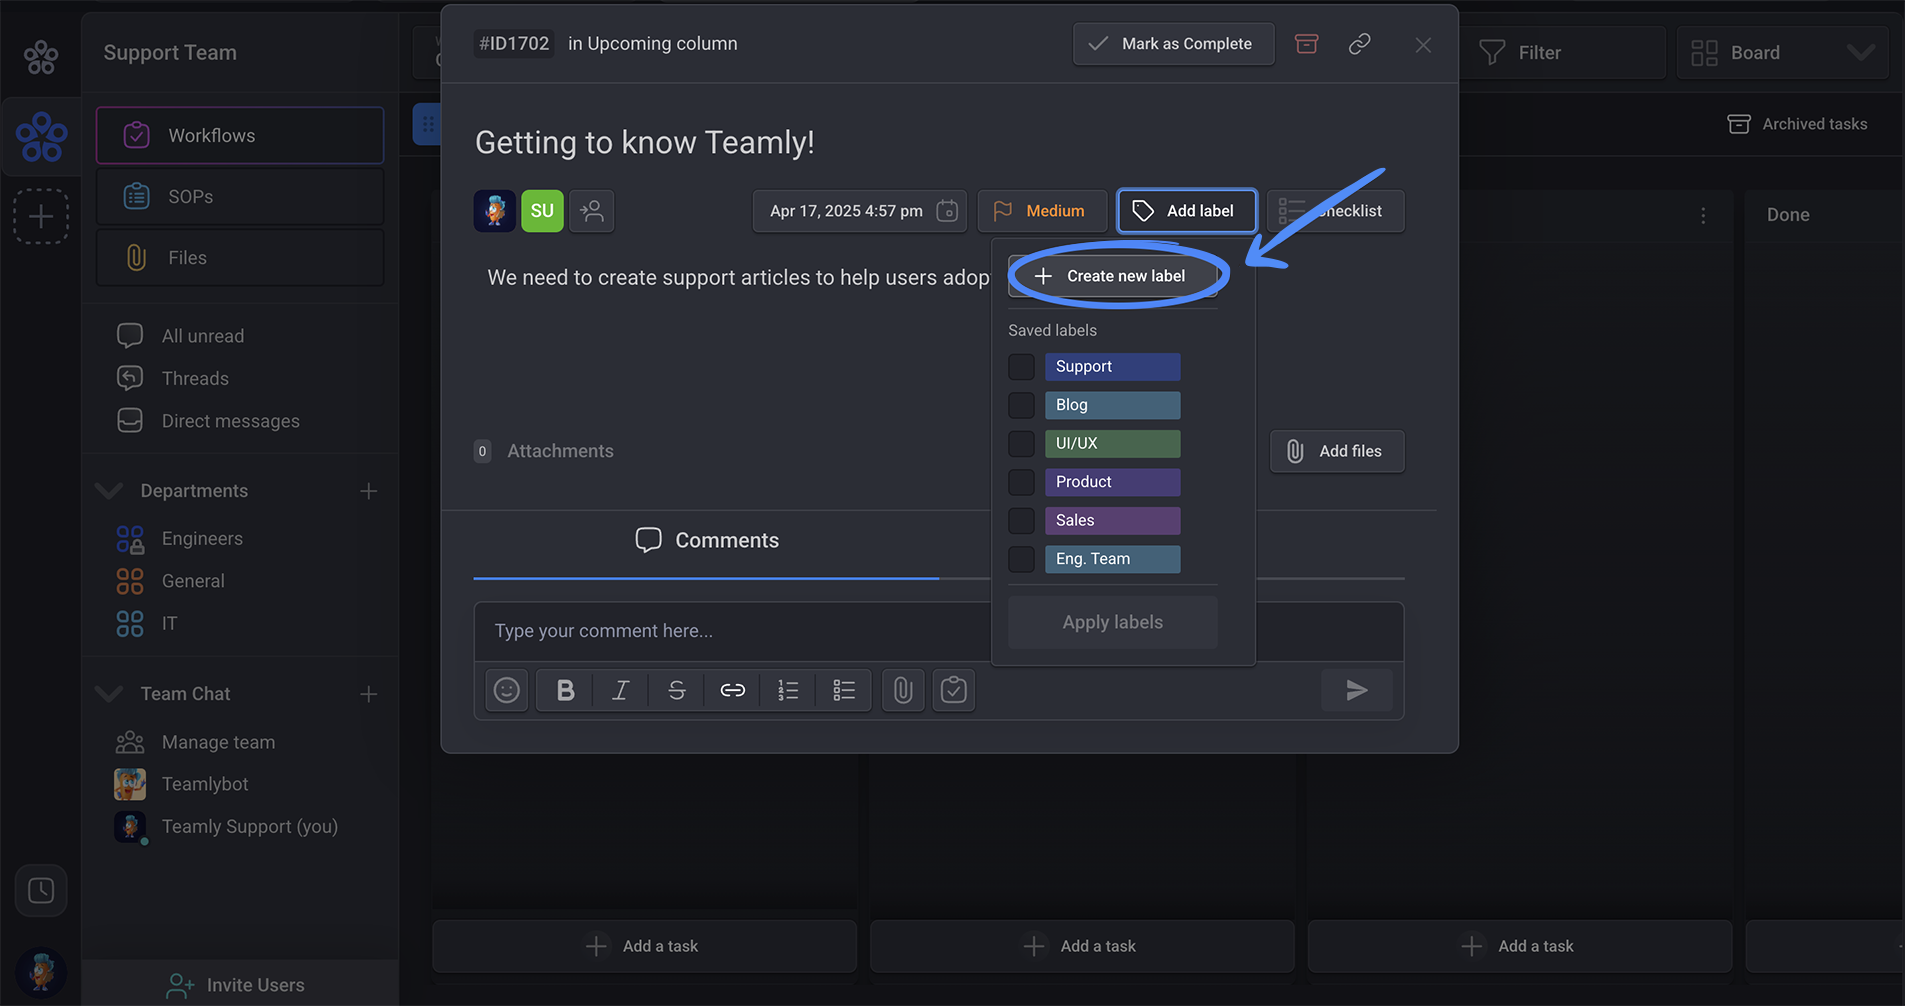
Task: Open the Board view dropdown
Action: pos(1782,53)
